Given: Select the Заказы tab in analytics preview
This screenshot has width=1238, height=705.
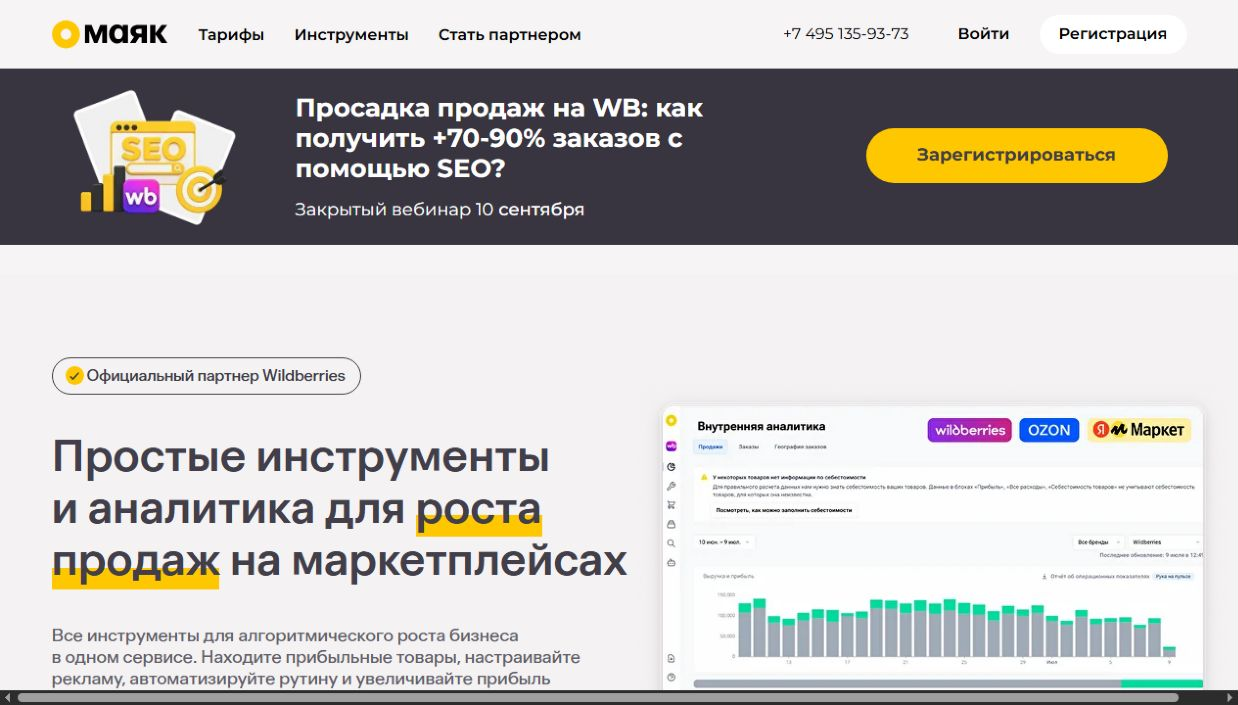Looking at the screenshot, I should tap(748, 447).
